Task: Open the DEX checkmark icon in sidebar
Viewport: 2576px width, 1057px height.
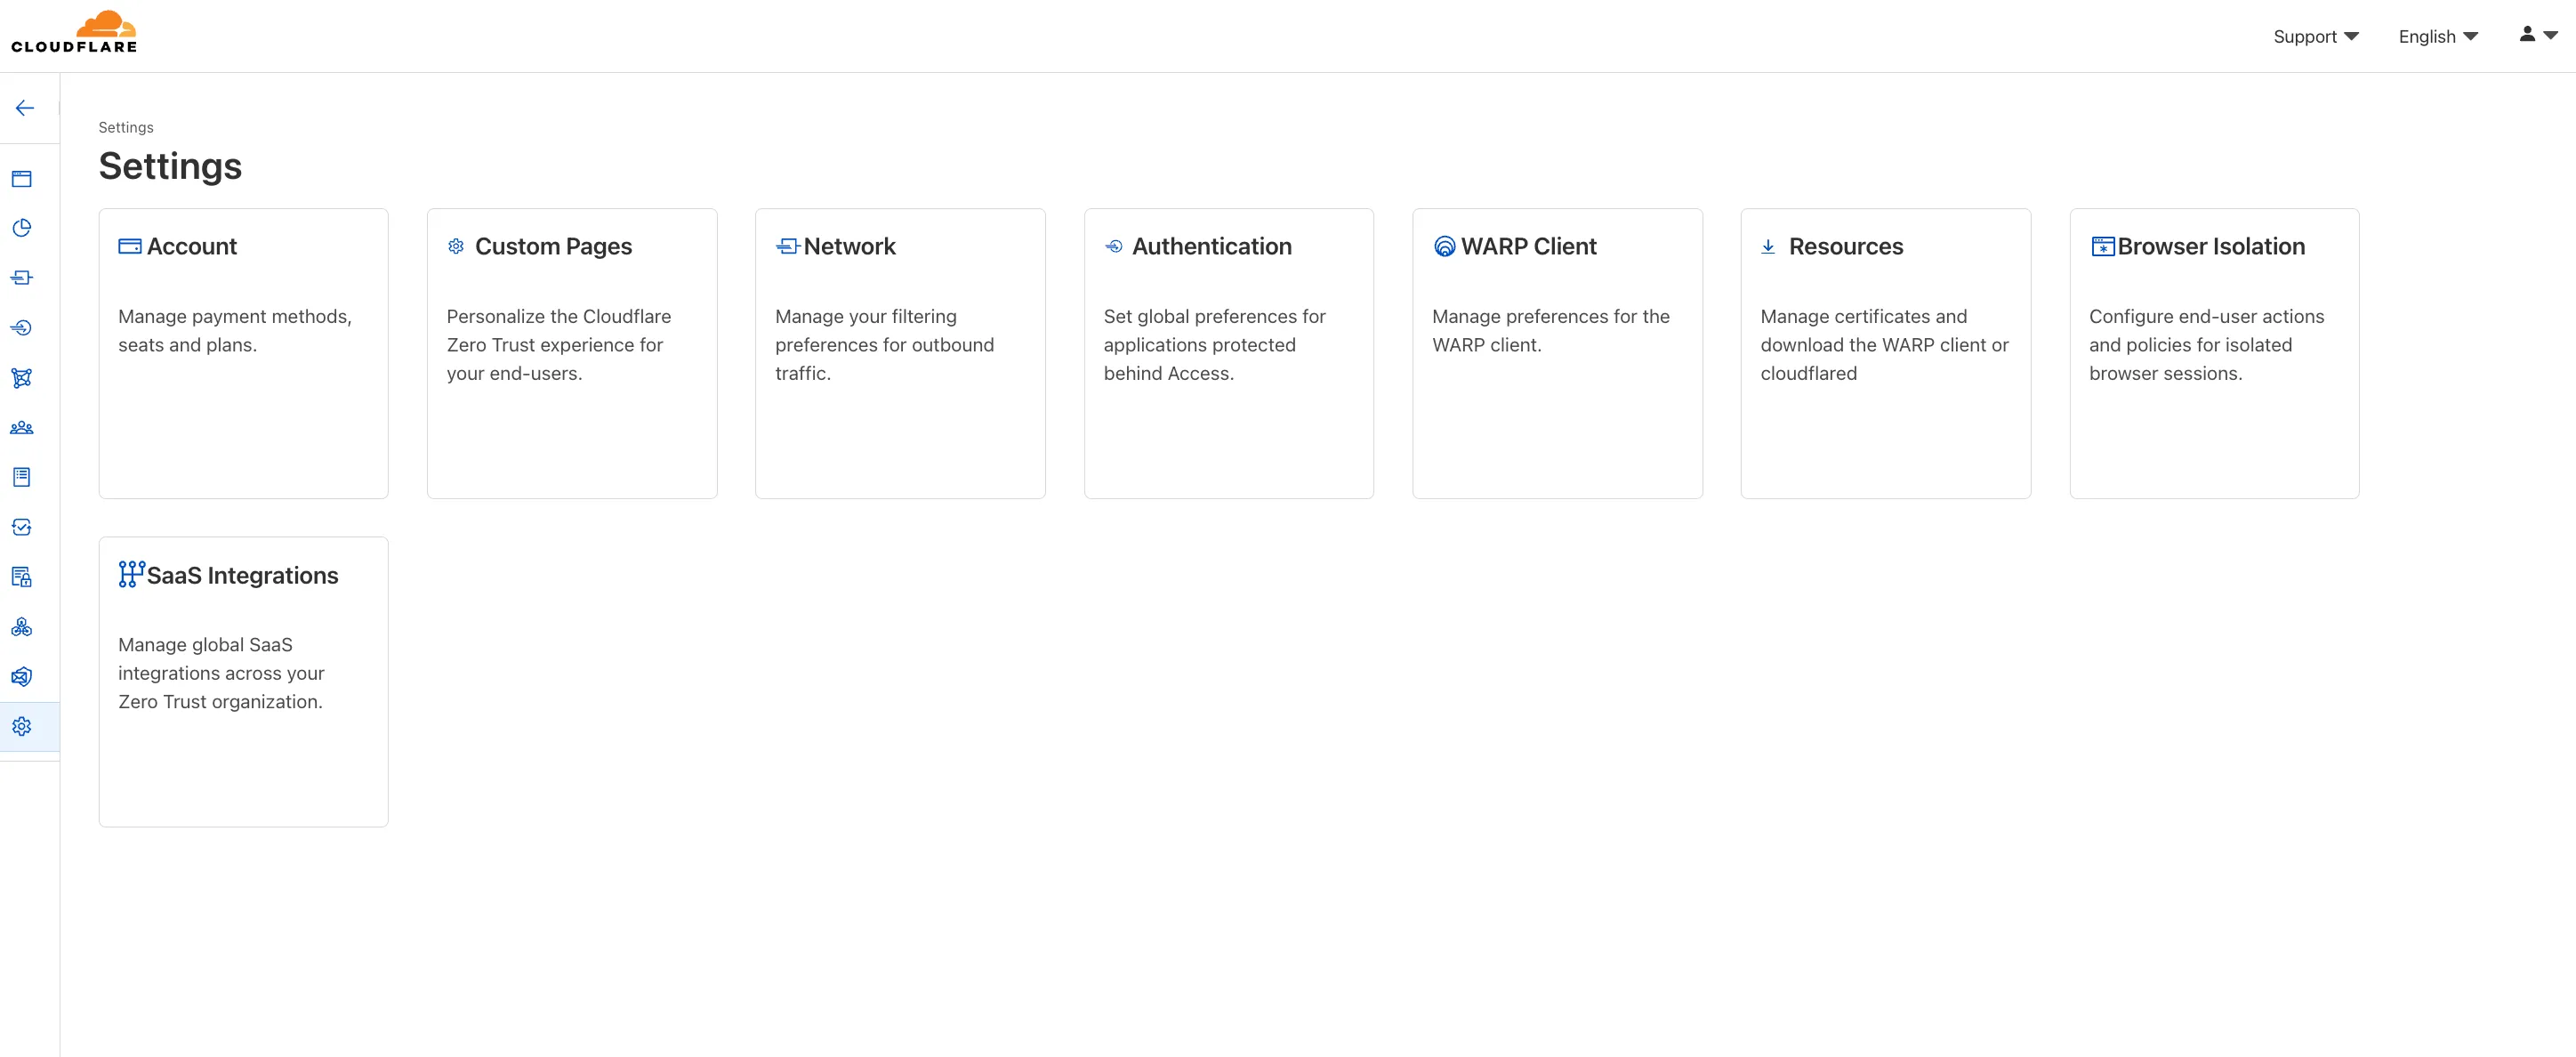Action: 22,527
